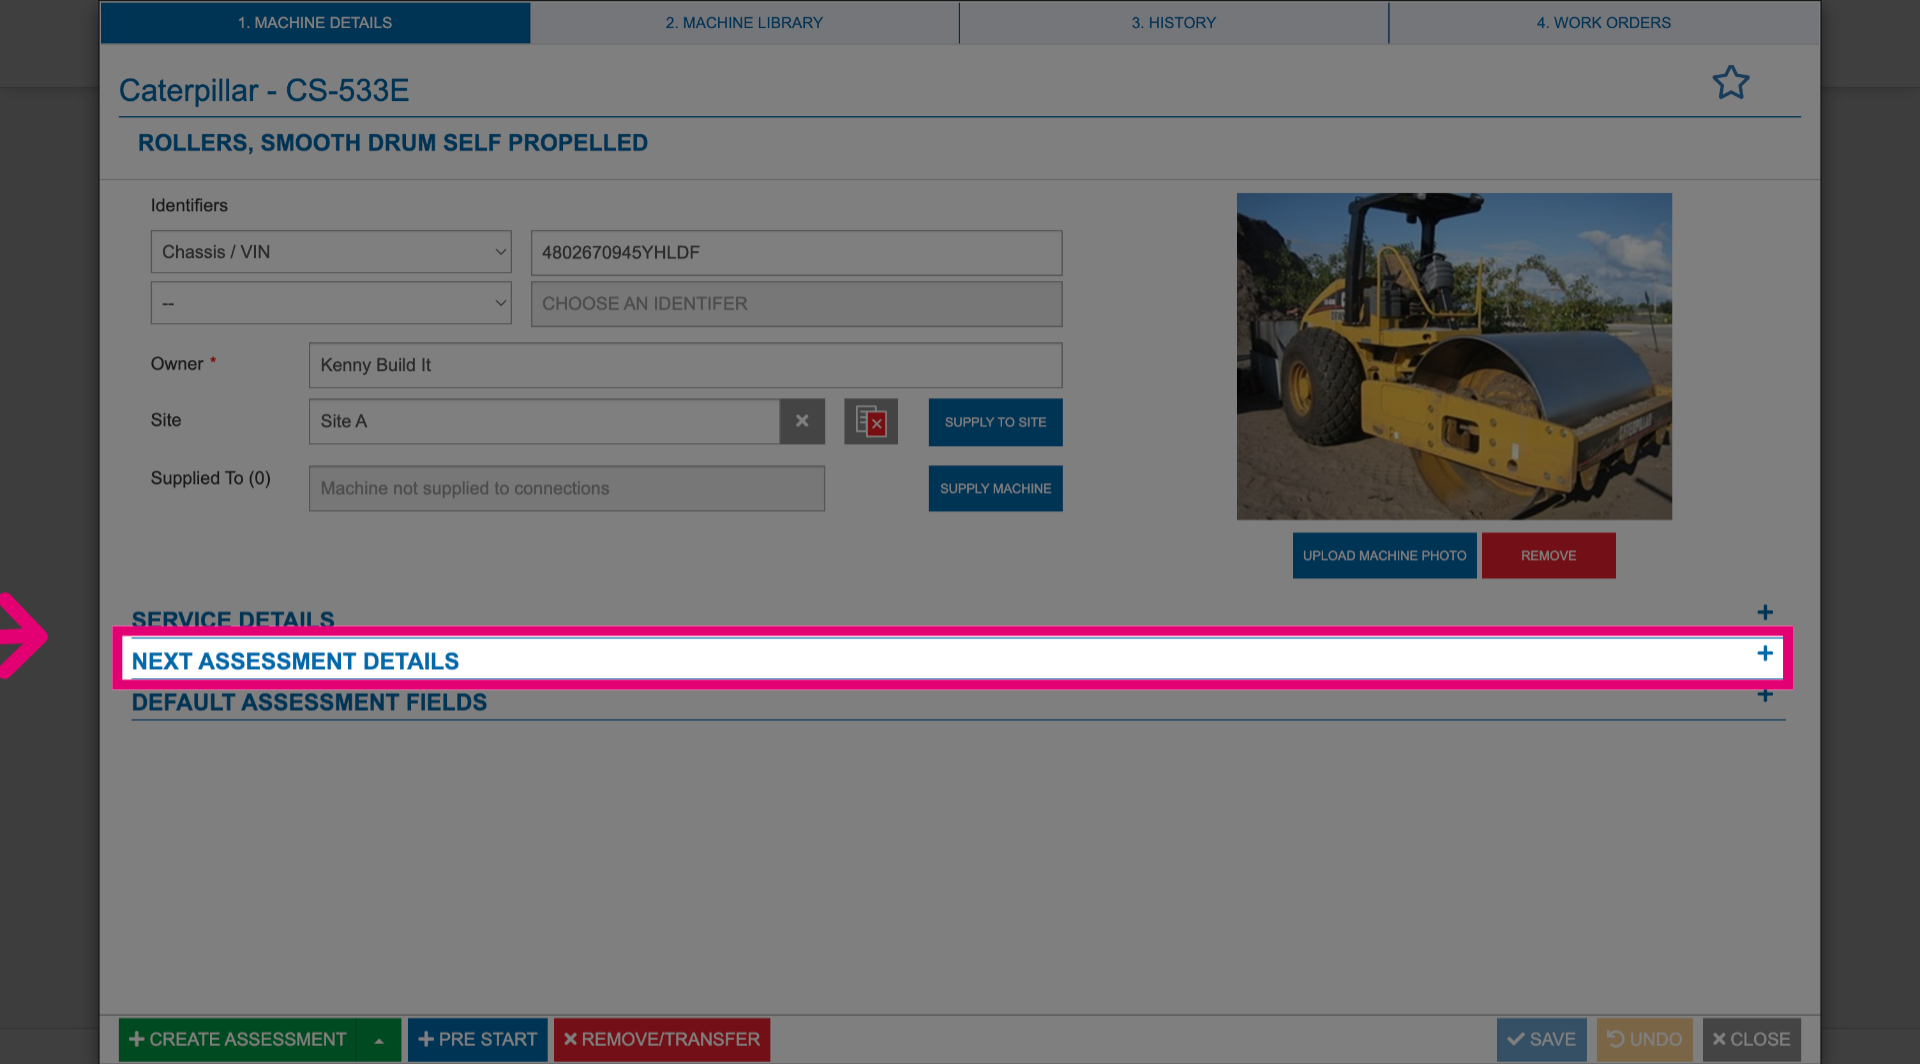Click the Undo button
The image size is (1920, 1064).
[x=1644, y=1040]
